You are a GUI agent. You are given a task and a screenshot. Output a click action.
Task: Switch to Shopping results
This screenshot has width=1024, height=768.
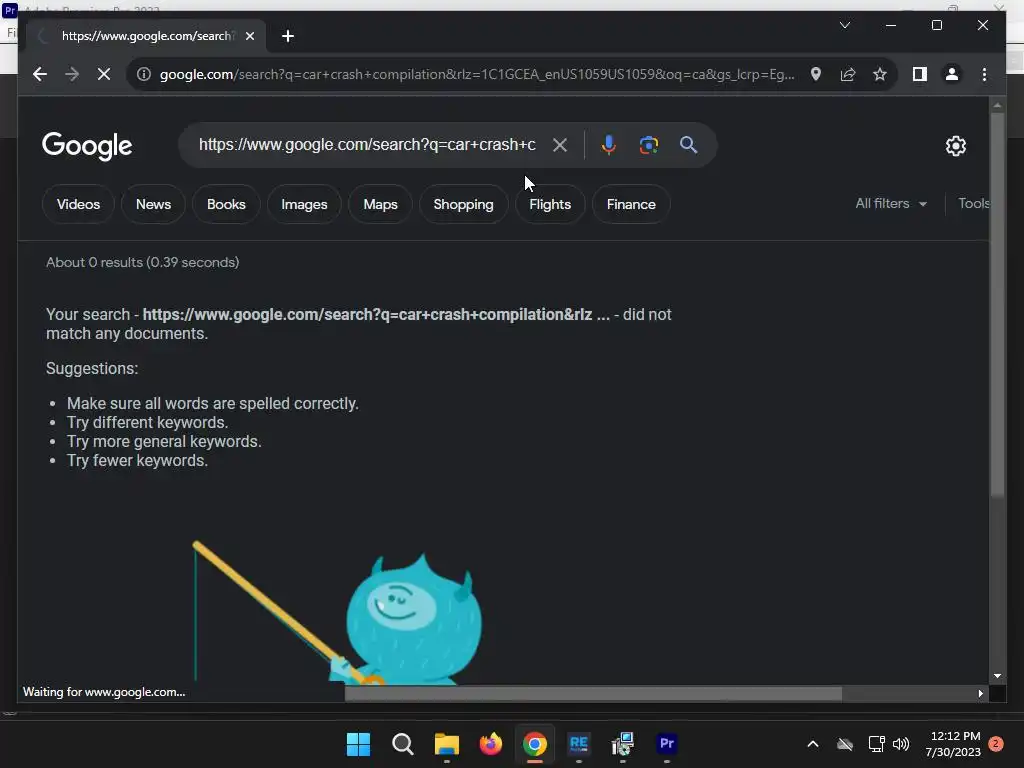pyautogui.click(x=464, y=204)
